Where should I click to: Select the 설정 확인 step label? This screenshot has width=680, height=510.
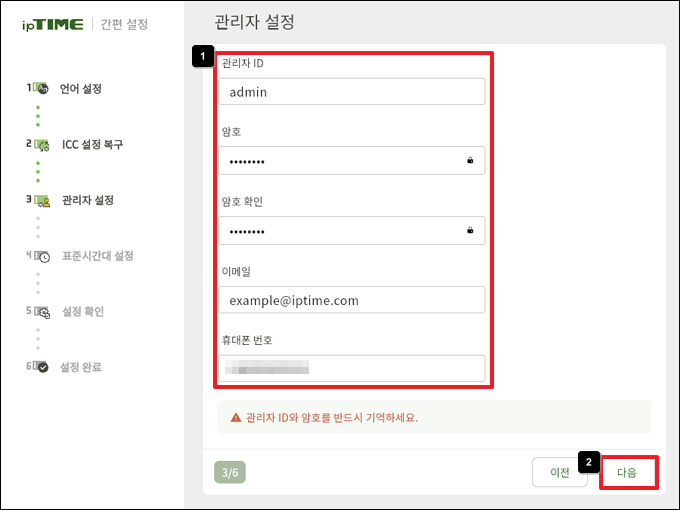[x=82, y=311]
